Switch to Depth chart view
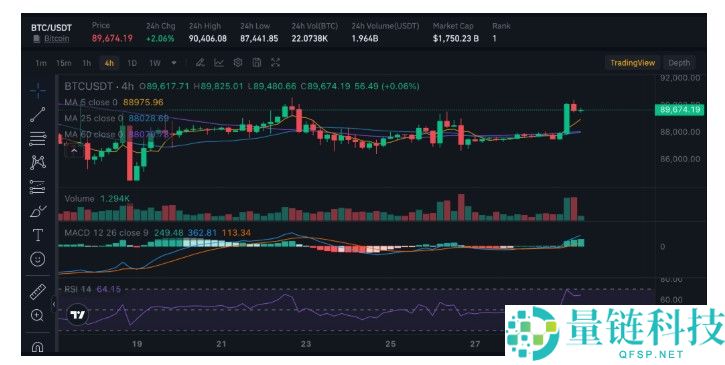Image resolution: width=725 pixels, height=365 pixels. 679,63
